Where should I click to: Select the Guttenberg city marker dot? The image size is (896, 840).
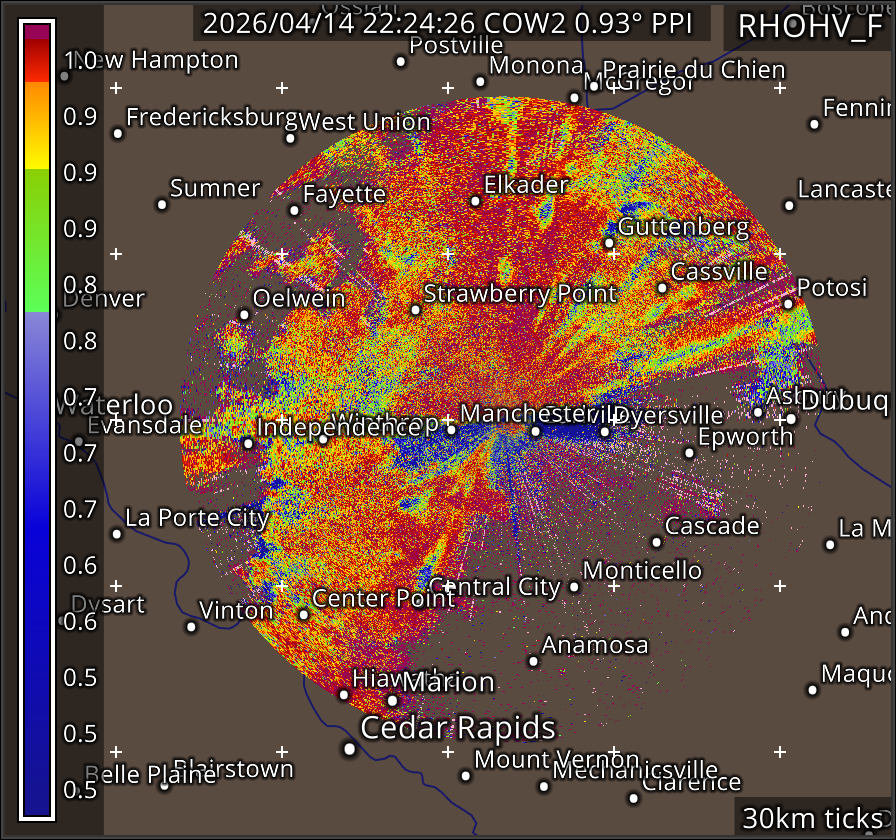tap(609, 242)
